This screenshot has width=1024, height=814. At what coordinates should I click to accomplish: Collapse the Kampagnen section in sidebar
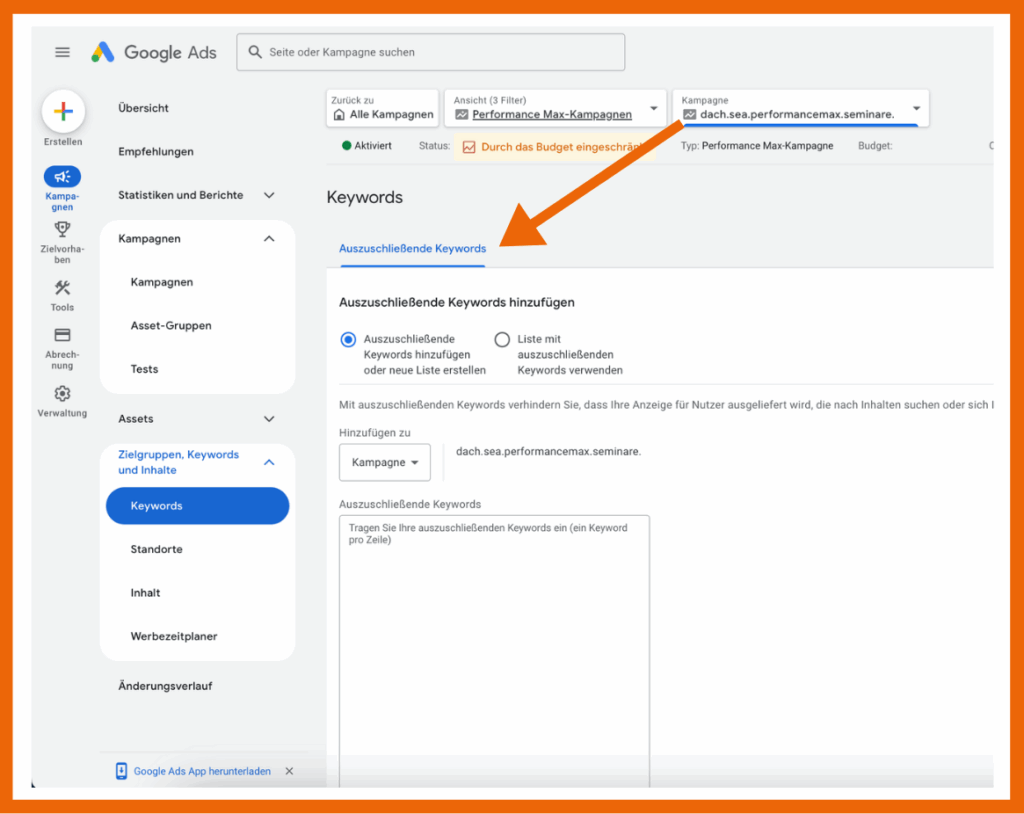pos(268,238)
